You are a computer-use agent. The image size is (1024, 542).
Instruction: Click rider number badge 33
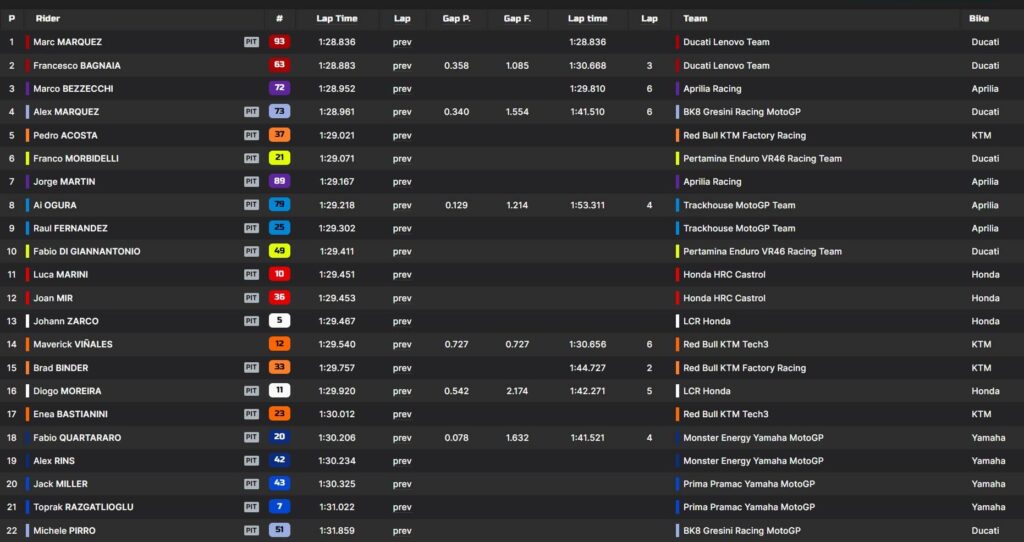pyautogui.click(x=279, y=368)
